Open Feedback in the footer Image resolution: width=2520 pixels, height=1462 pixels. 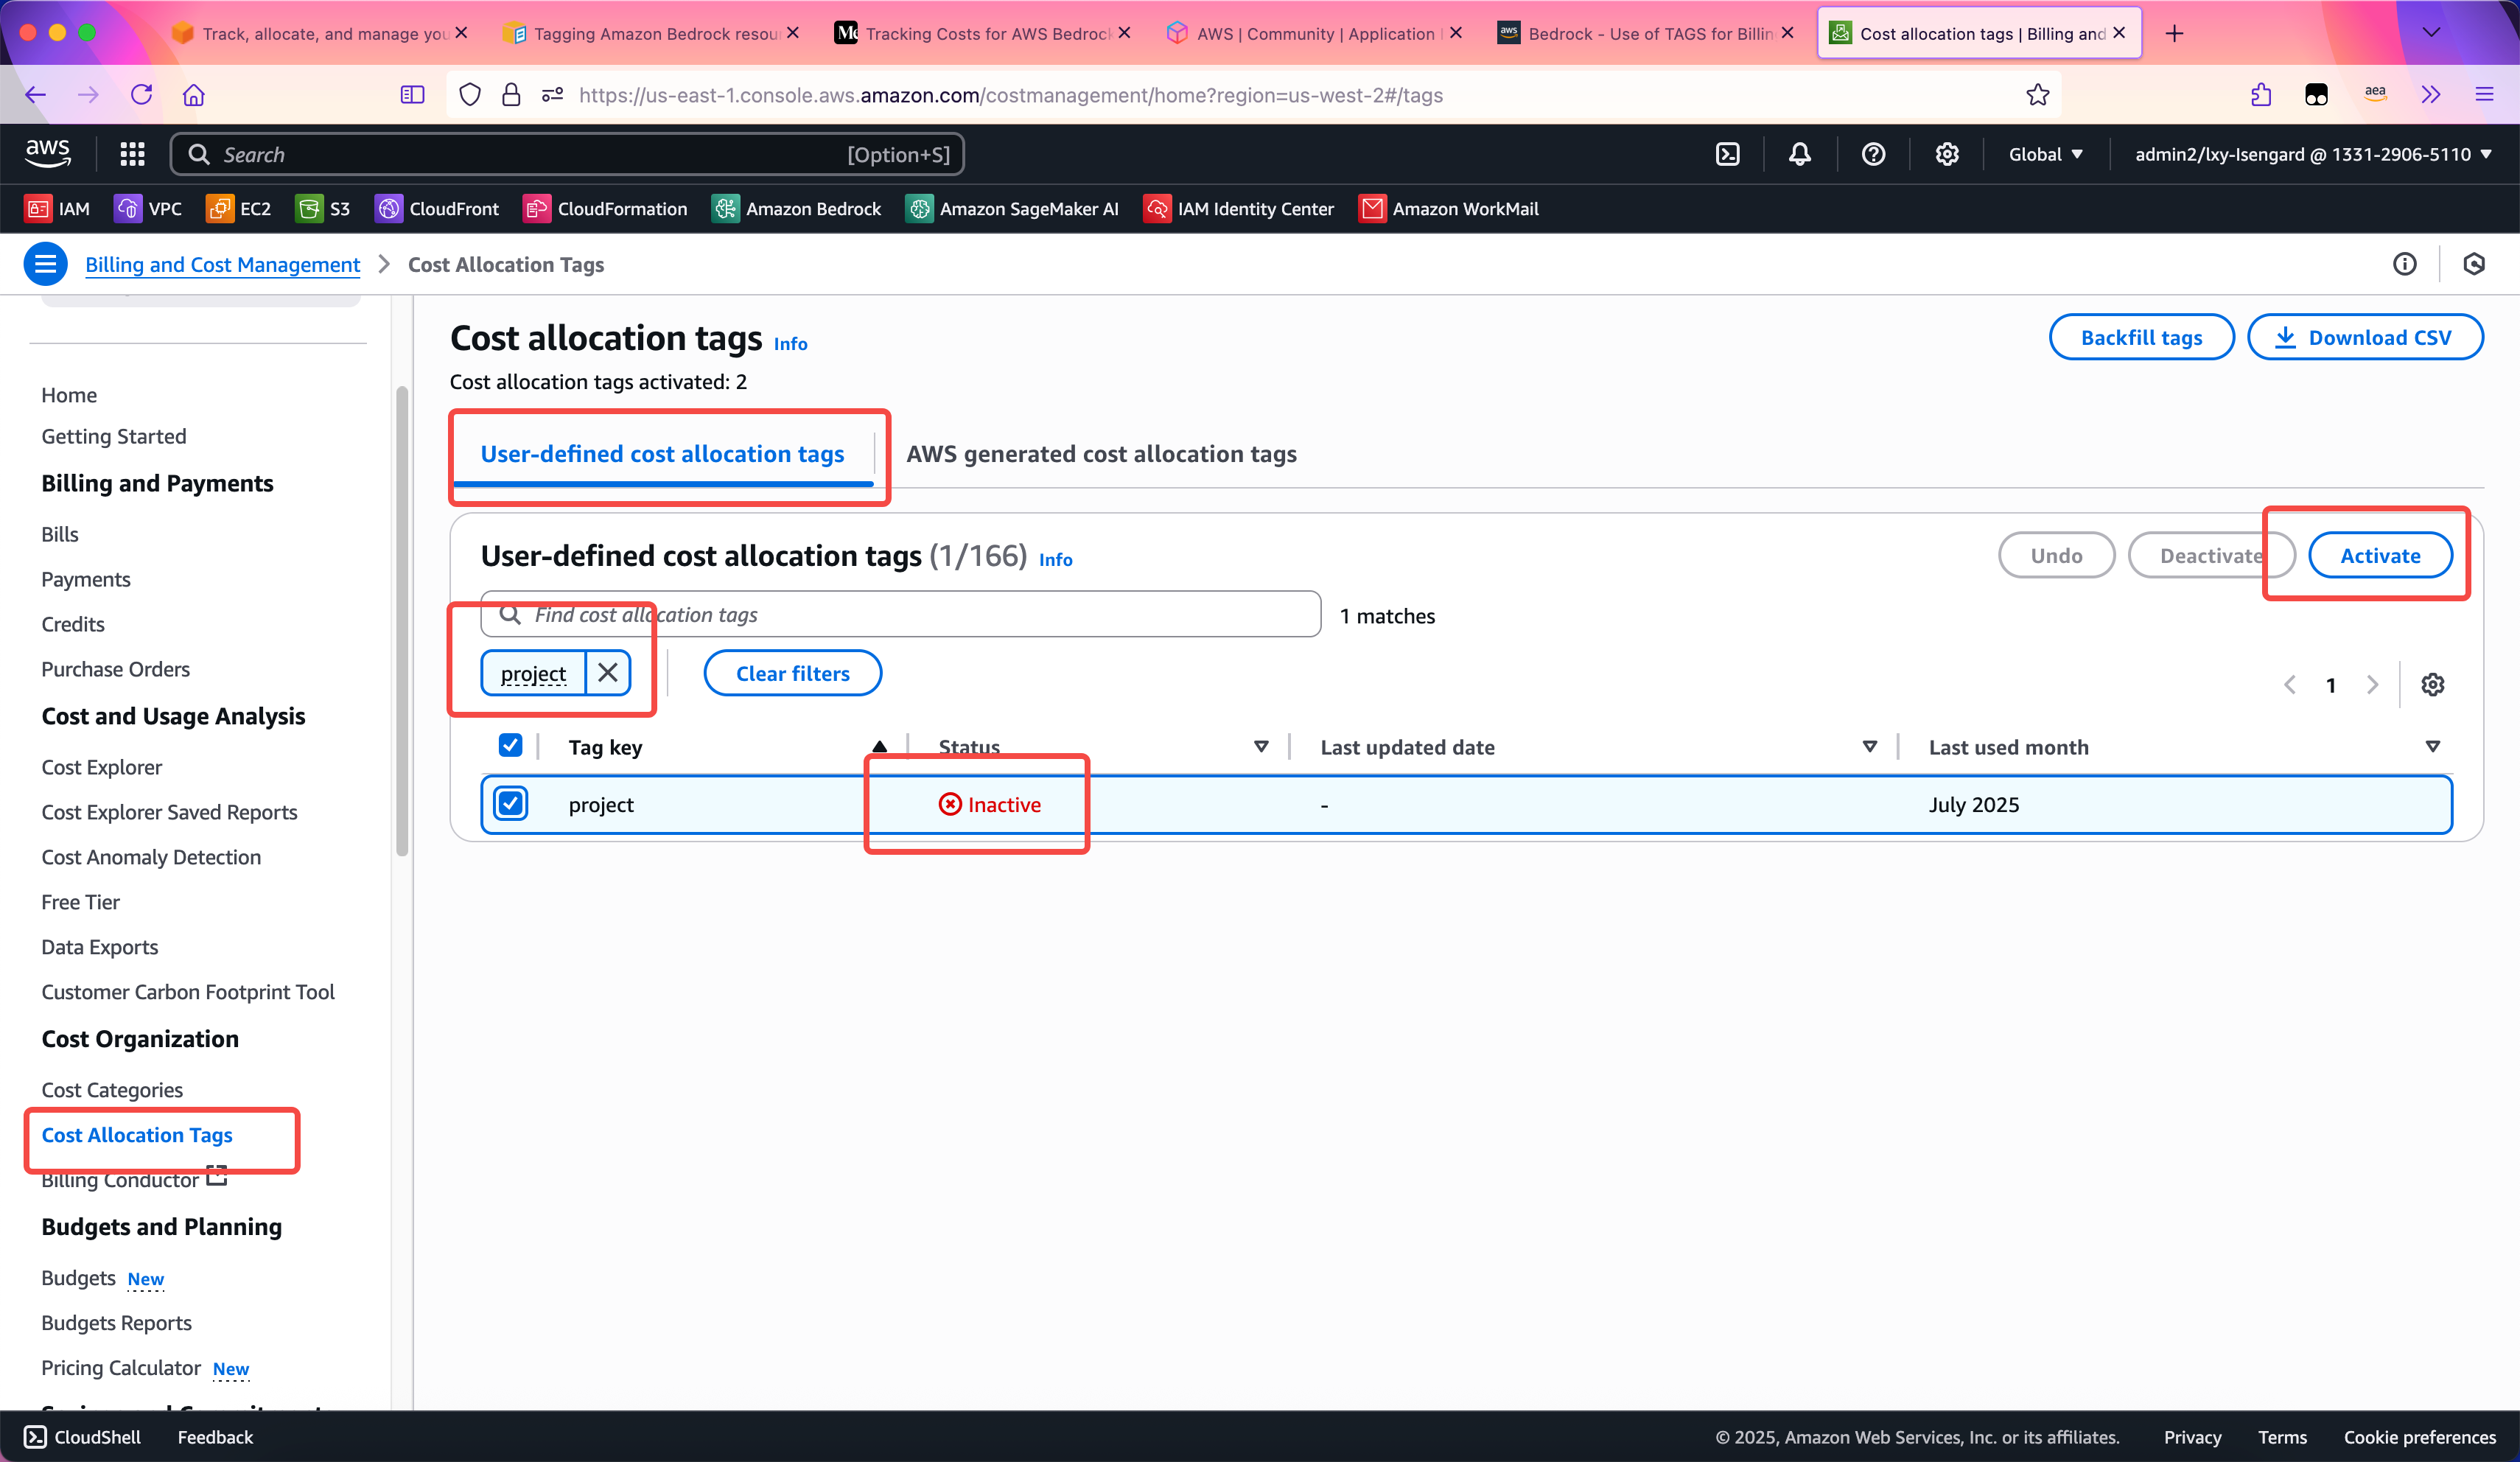(215, 1437)
